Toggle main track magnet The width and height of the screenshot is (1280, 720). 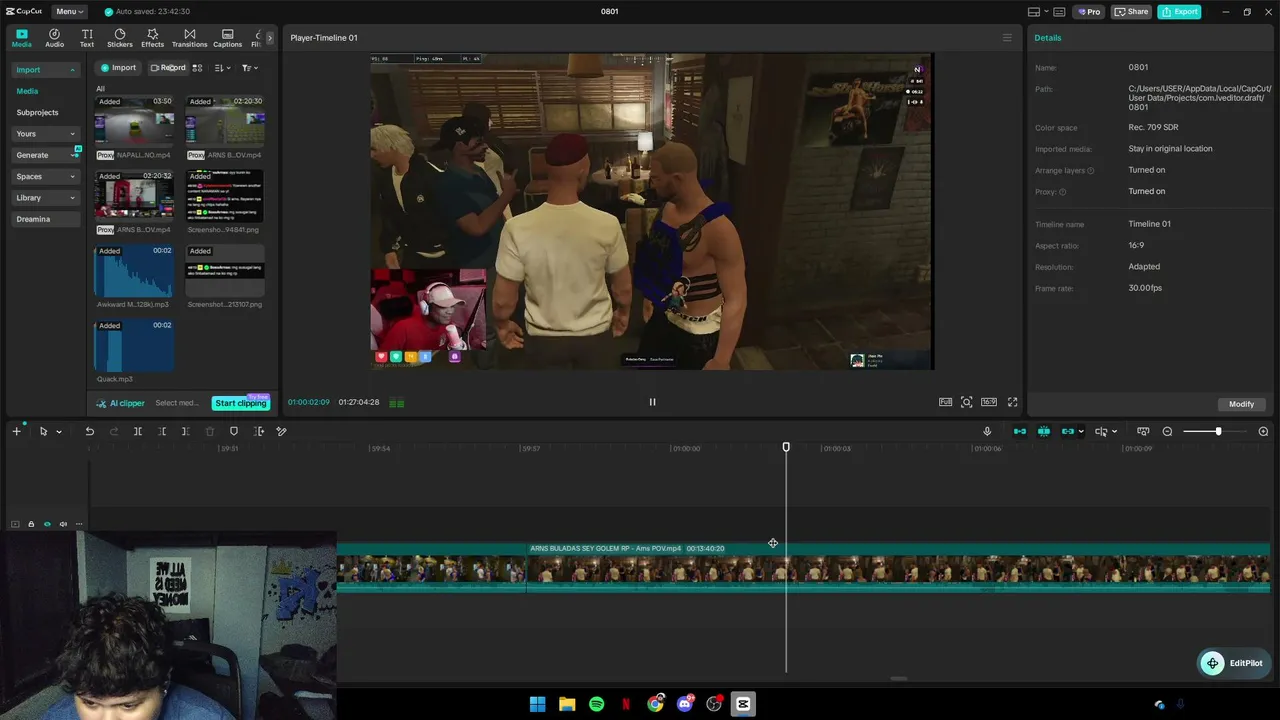coord(1020,431)
